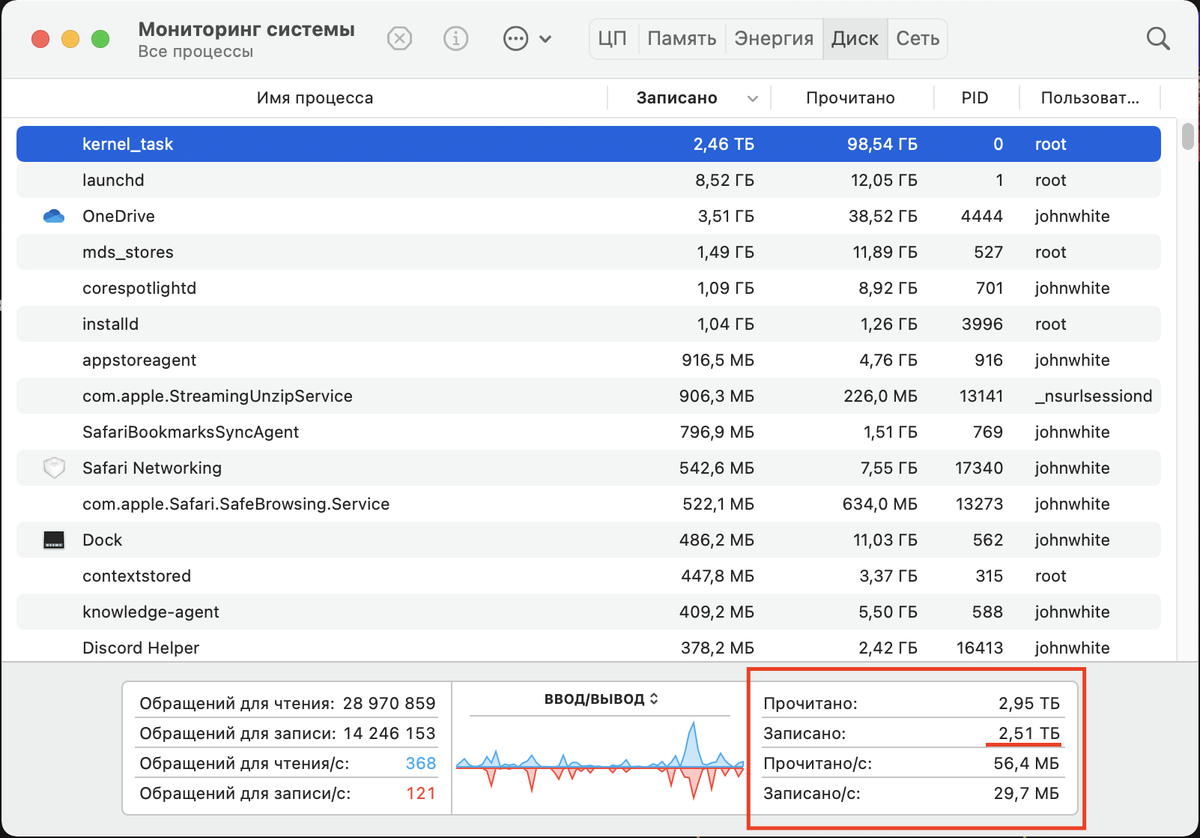This screenshot has width=1200, height=838.
Task: Select the Диск tab
Action: point(855,39)
